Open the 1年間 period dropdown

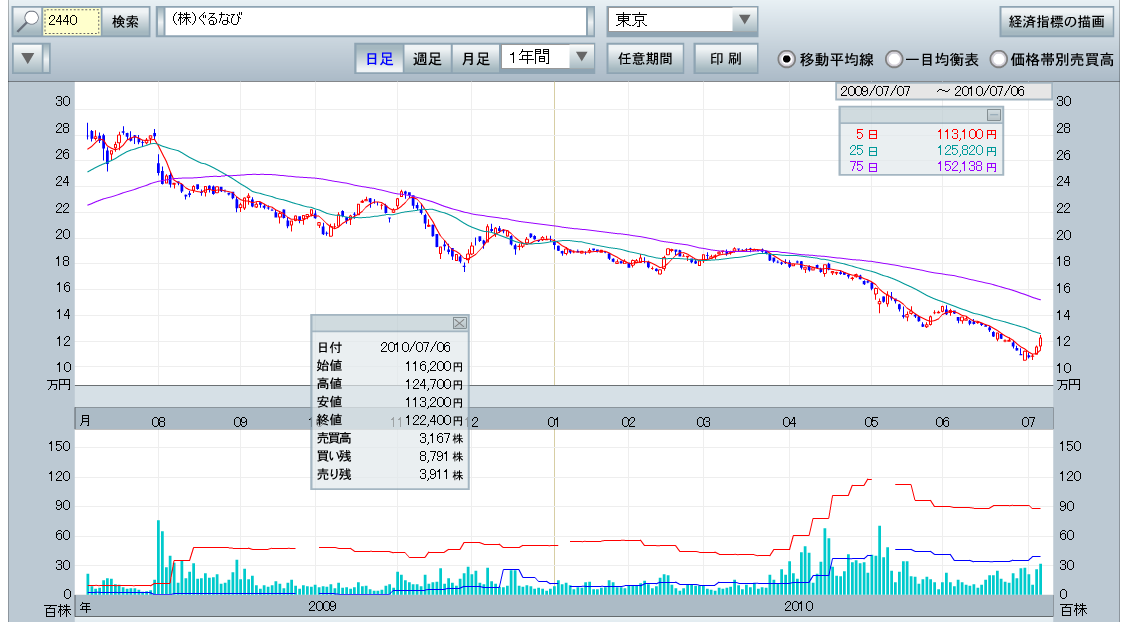(x=582, y=58)
